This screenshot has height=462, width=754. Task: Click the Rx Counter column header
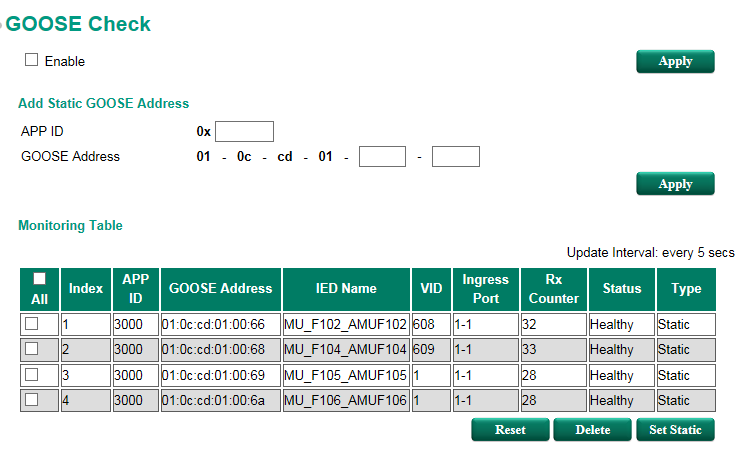click(x=553, y=289)
